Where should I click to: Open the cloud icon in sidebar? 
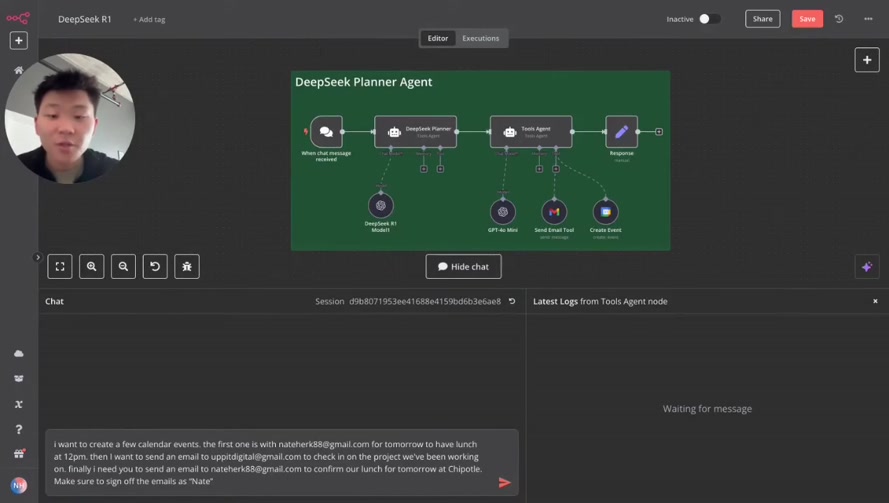tap(19, 353)
